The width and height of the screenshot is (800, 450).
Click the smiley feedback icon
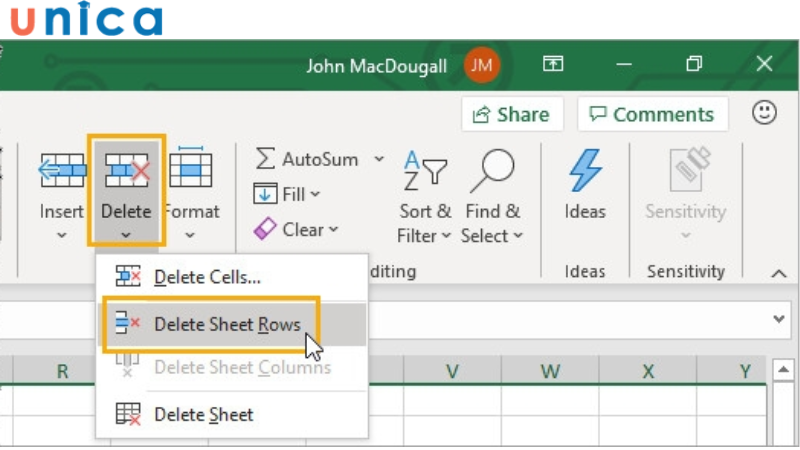tap(765, 113)
